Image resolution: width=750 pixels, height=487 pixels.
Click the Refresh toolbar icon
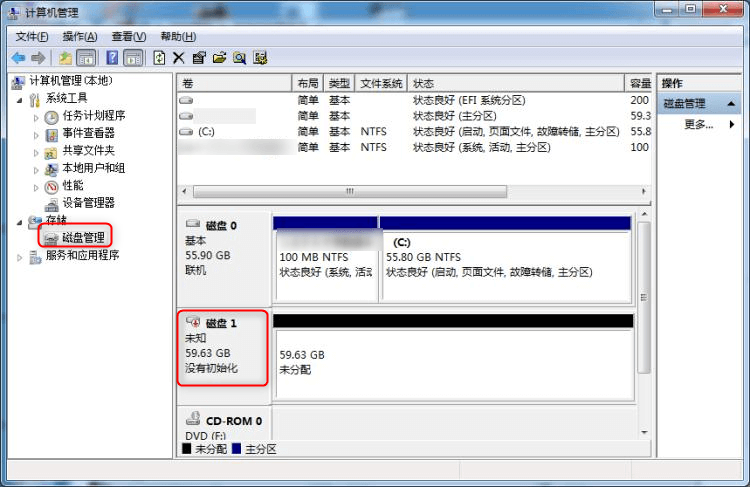tap(159, 58)
